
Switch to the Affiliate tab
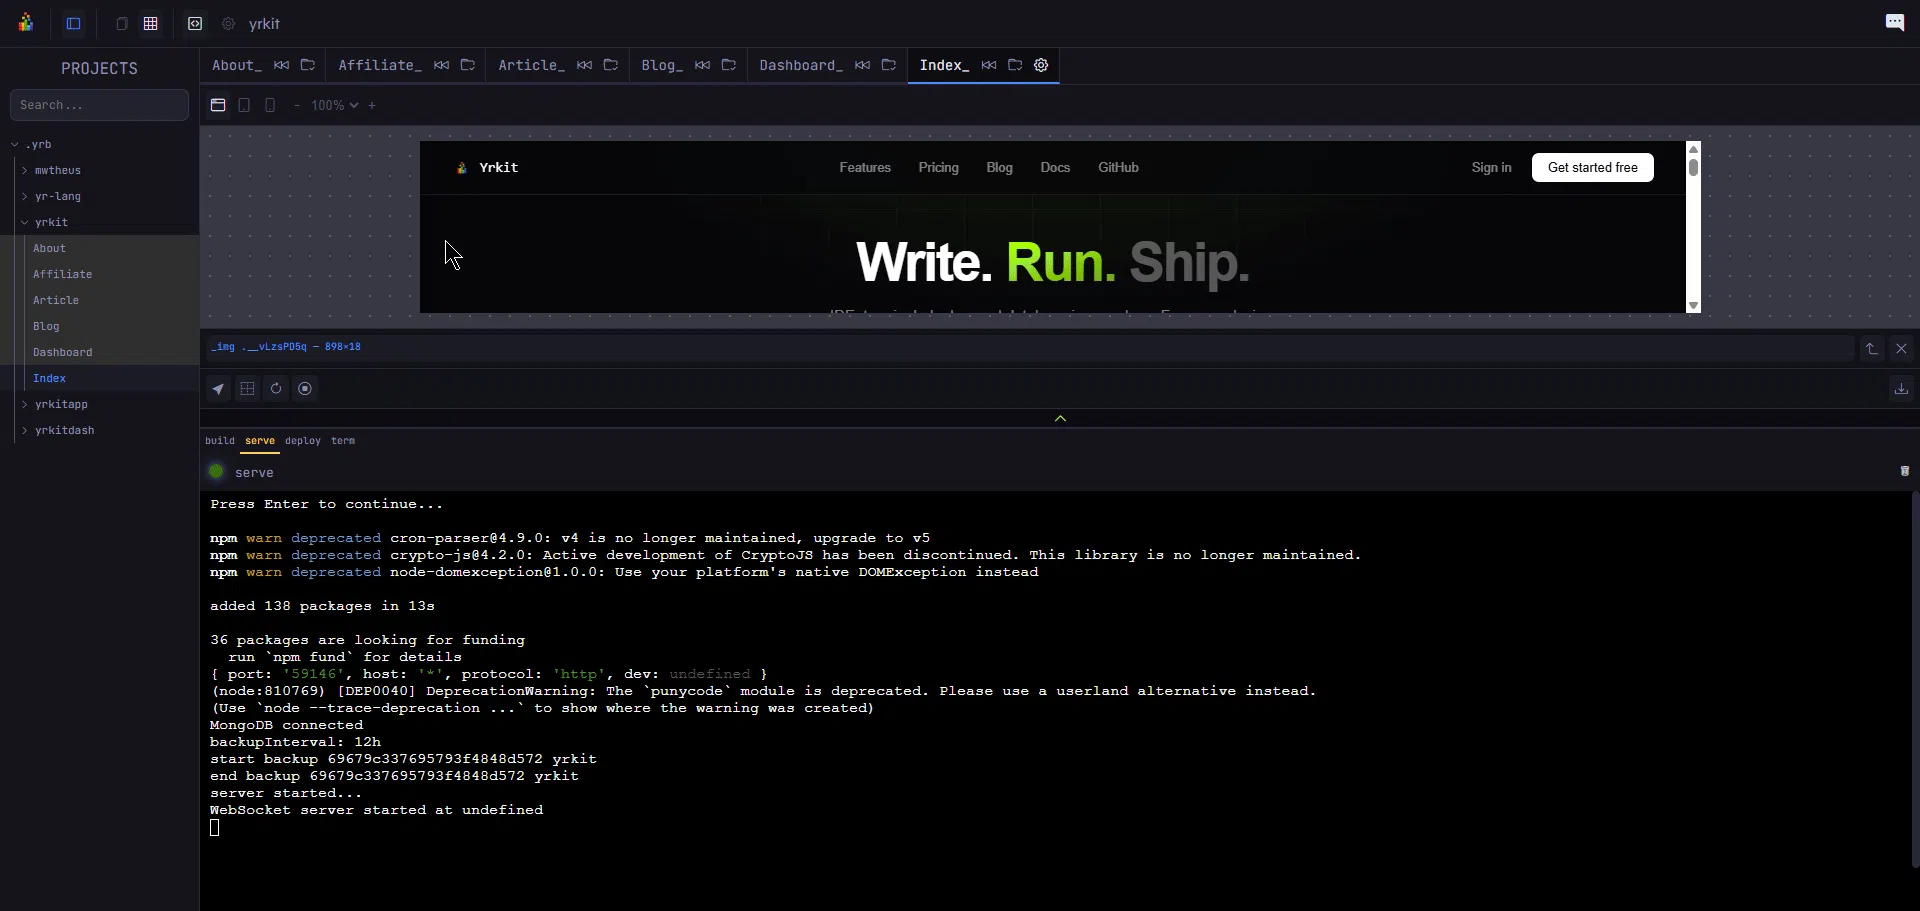pyautogui.click(x=380, y=65)
